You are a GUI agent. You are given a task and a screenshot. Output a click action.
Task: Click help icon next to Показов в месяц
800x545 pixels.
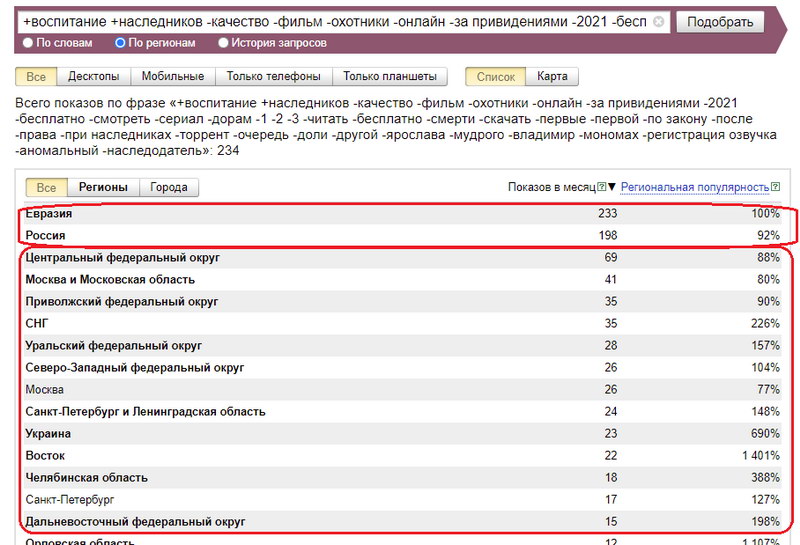[x=601, y=187]
